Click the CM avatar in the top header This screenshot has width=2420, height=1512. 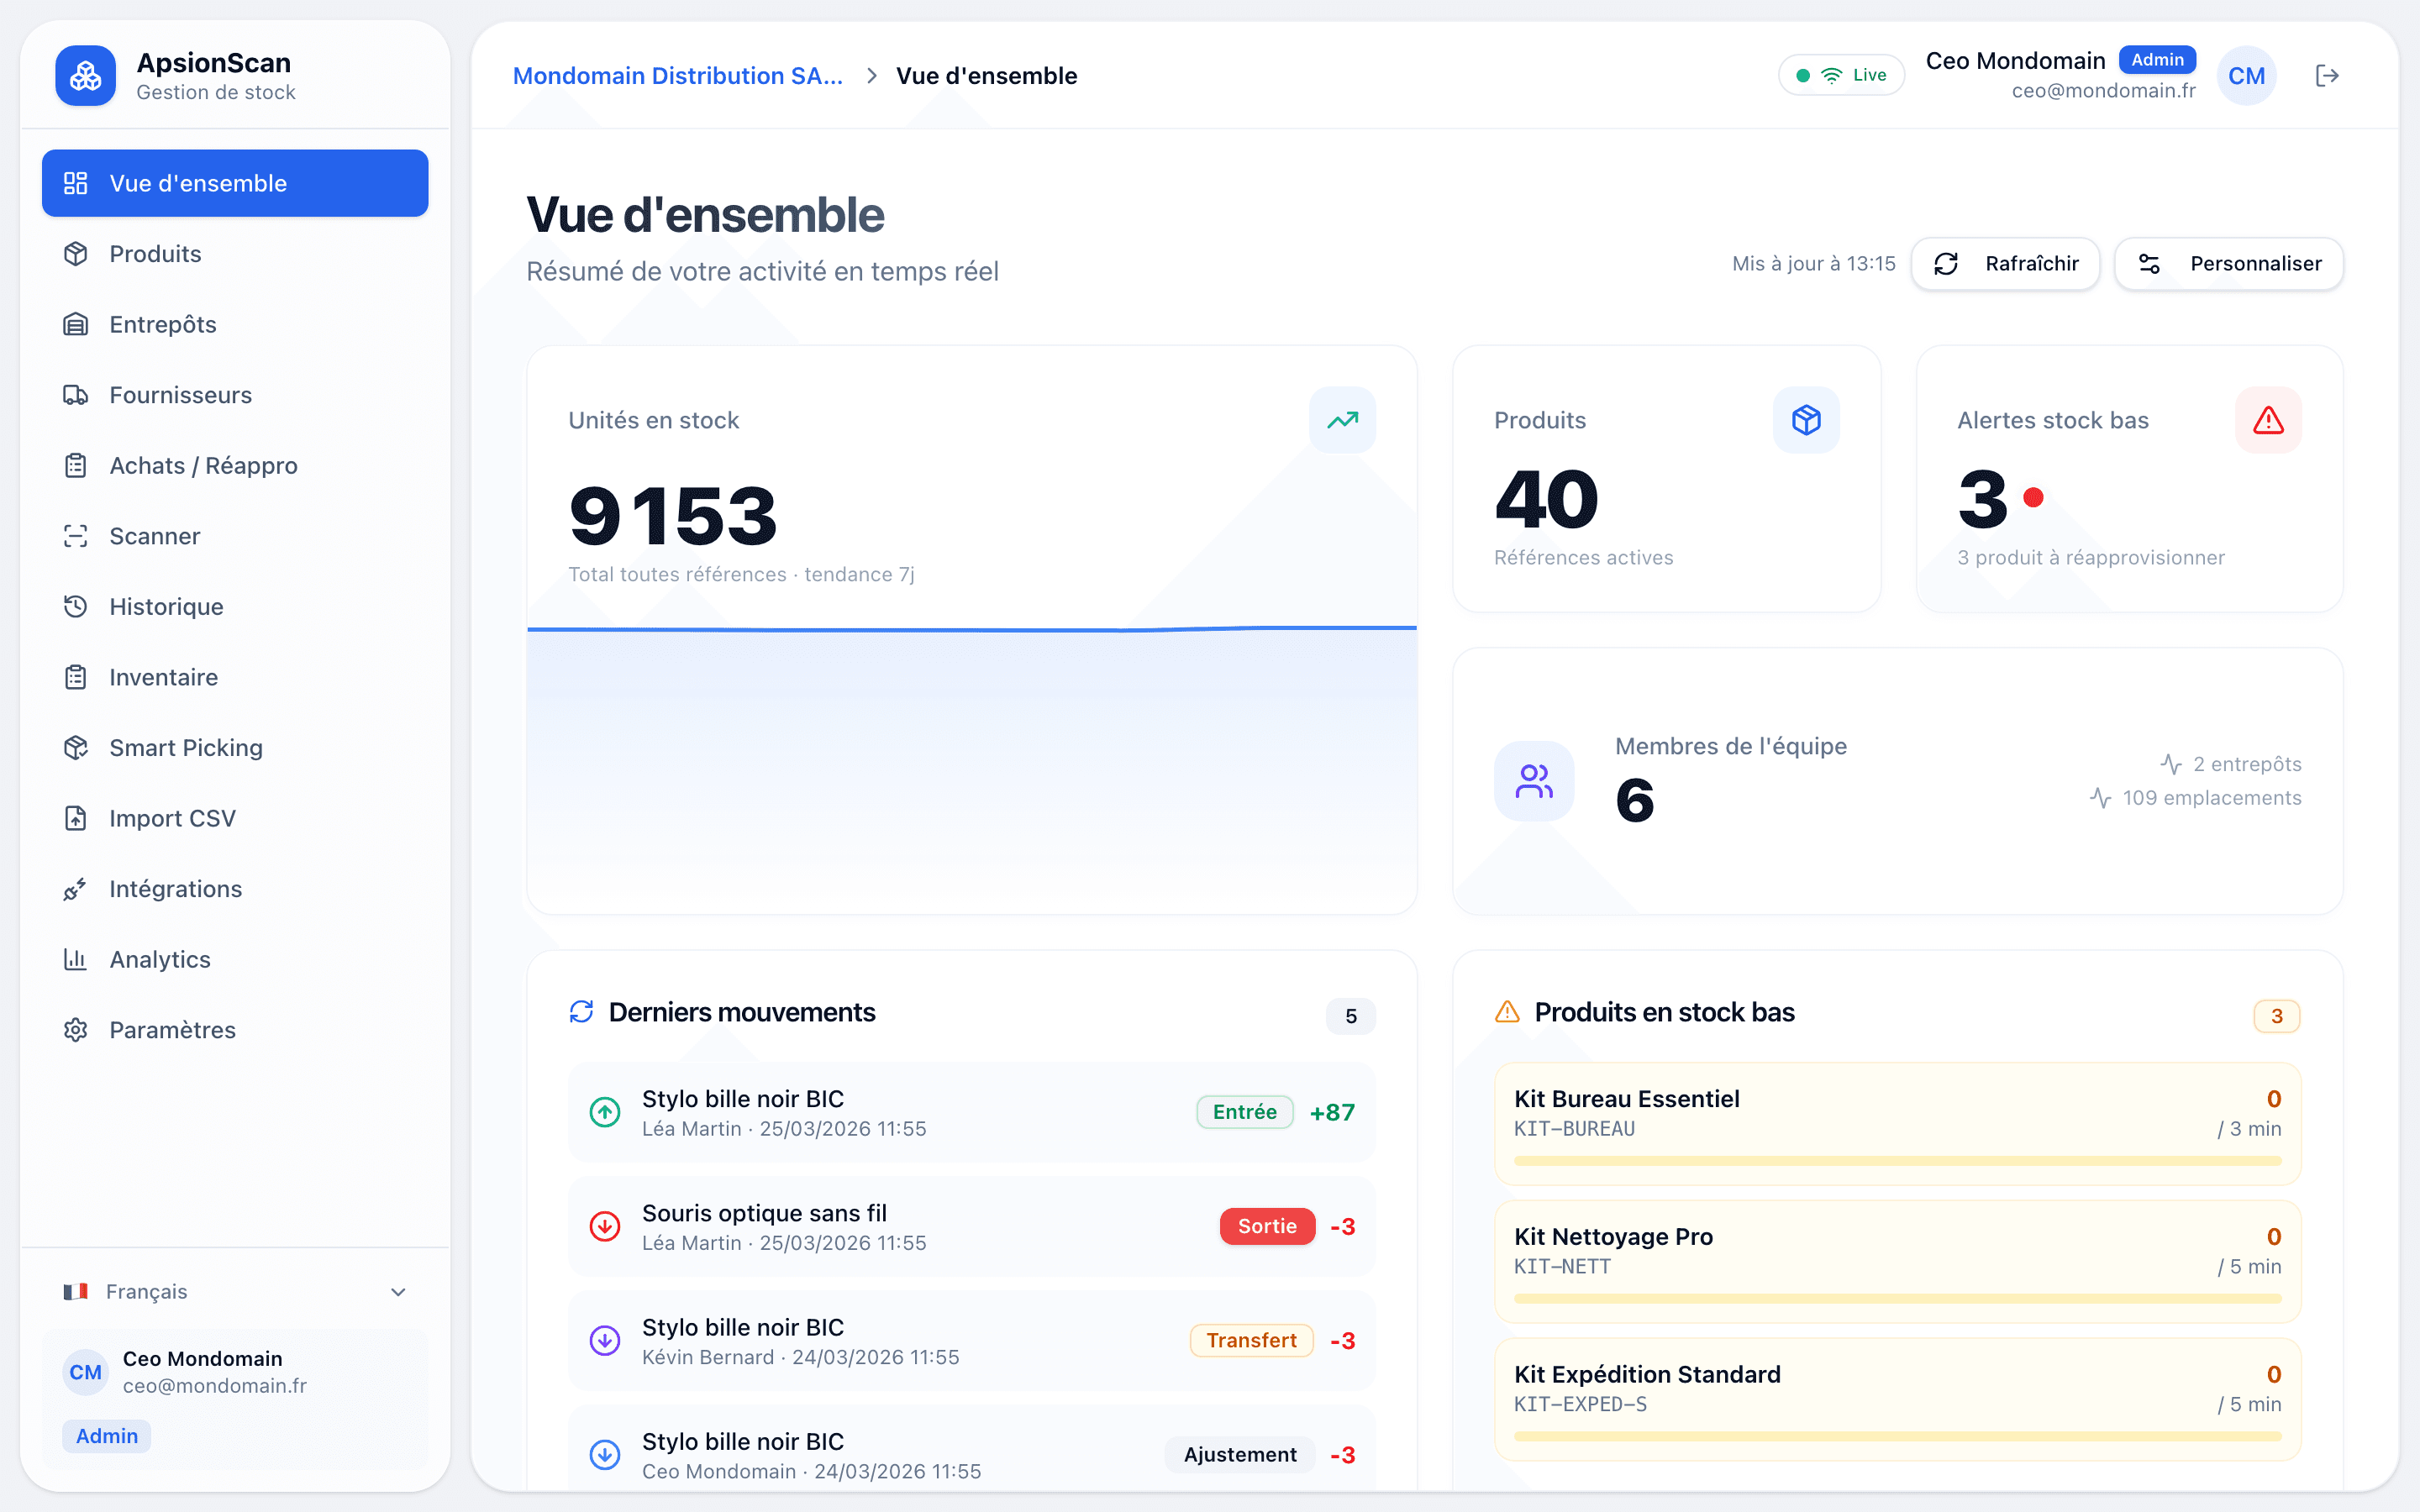coord(2246,76)
